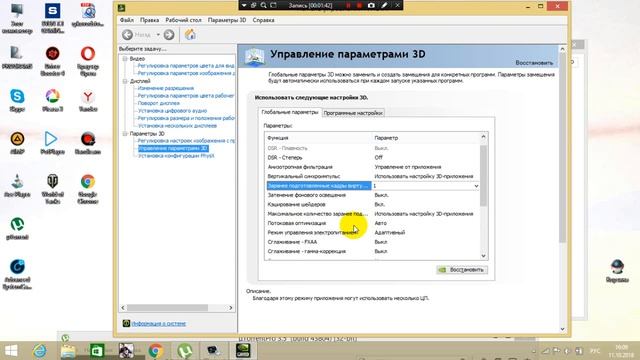
Task: Stop the screen recording with red button
Action: (x=359, y=5)
